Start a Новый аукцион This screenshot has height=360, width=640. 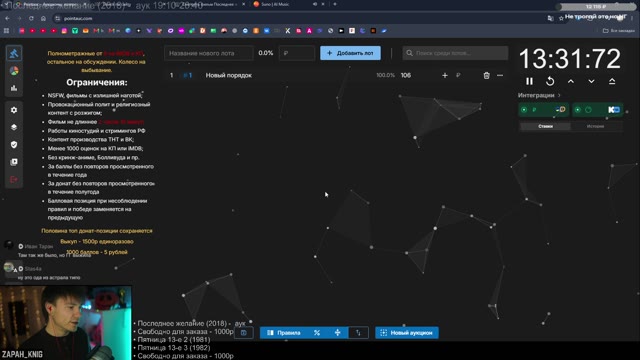[x=407, y=333]
